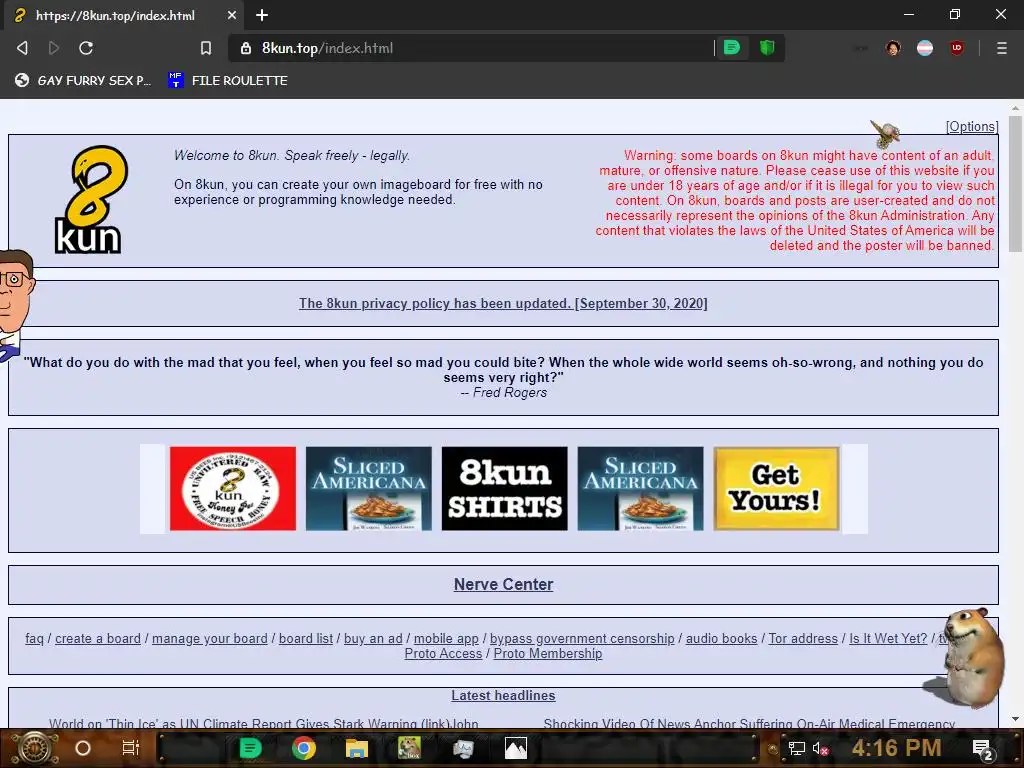Open the [Options] link

(x=972, y=127)
